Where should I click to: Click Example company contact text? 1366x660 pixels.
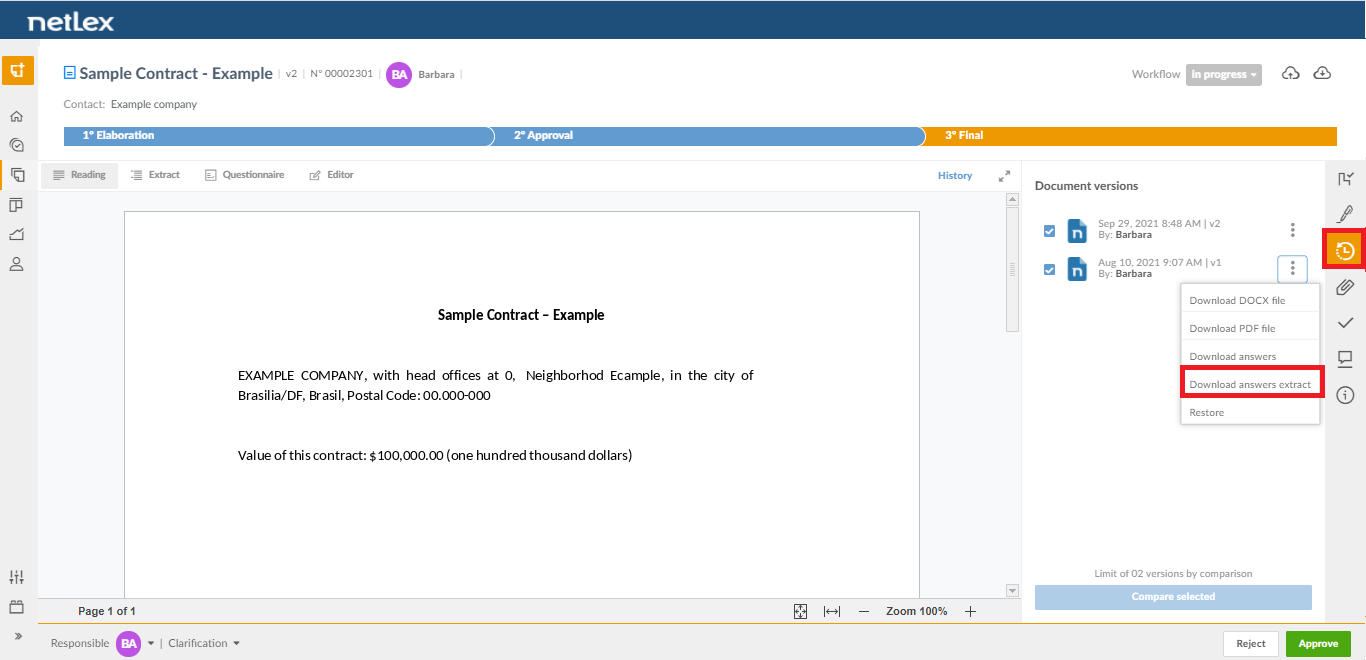(x=154, y=104)
